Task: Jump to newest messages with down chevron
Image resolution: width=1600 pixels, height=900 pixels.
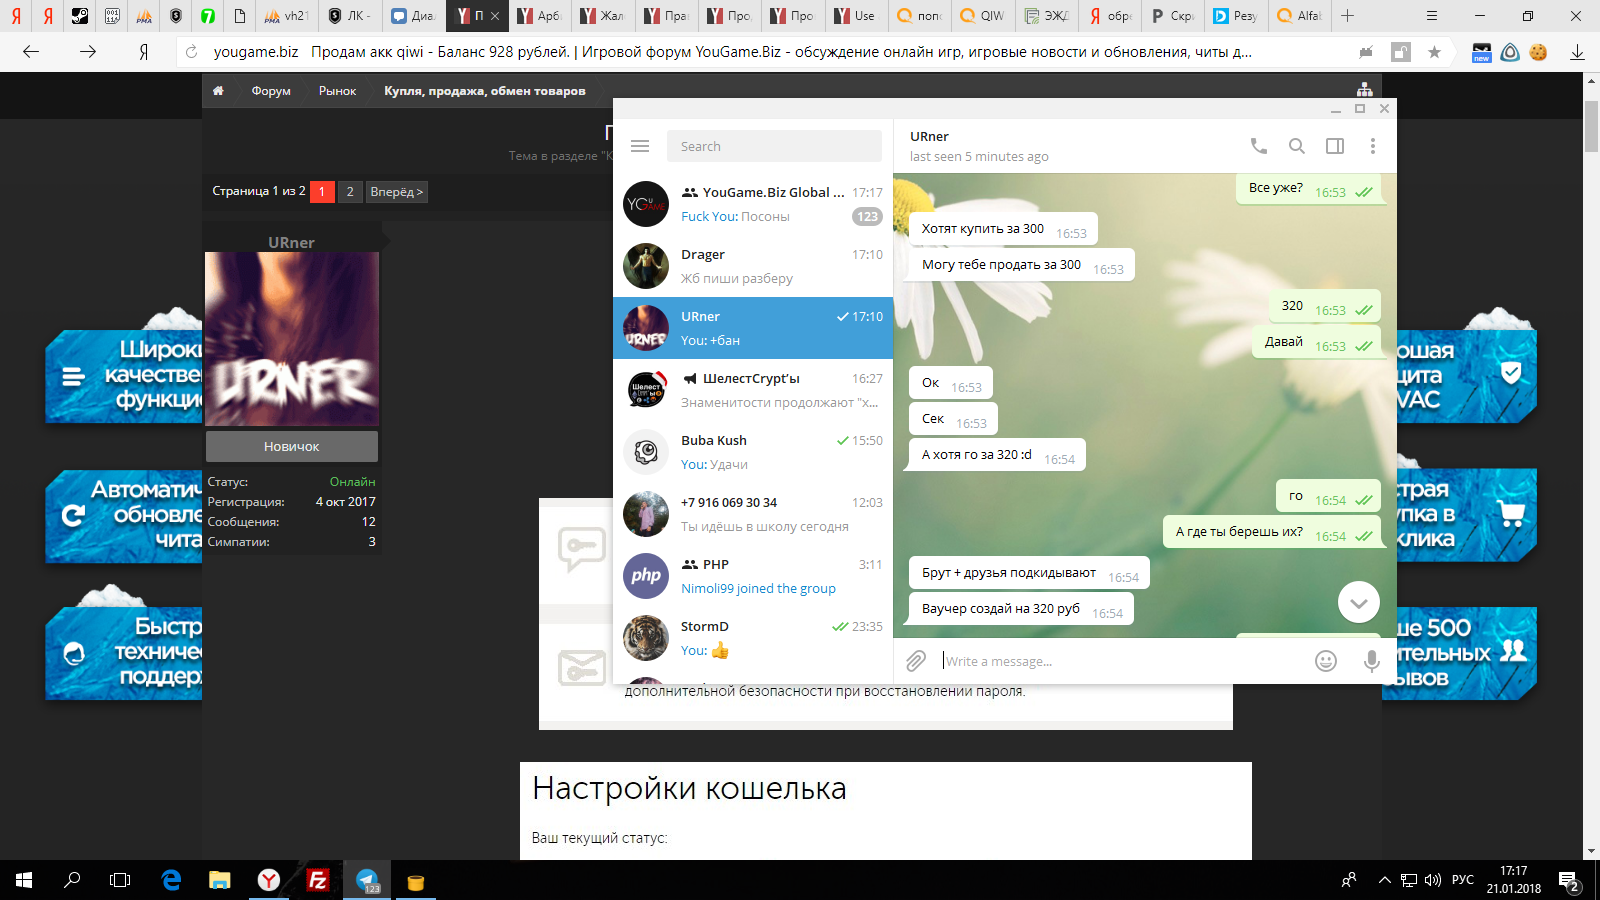Action: tap(1358, 602)
